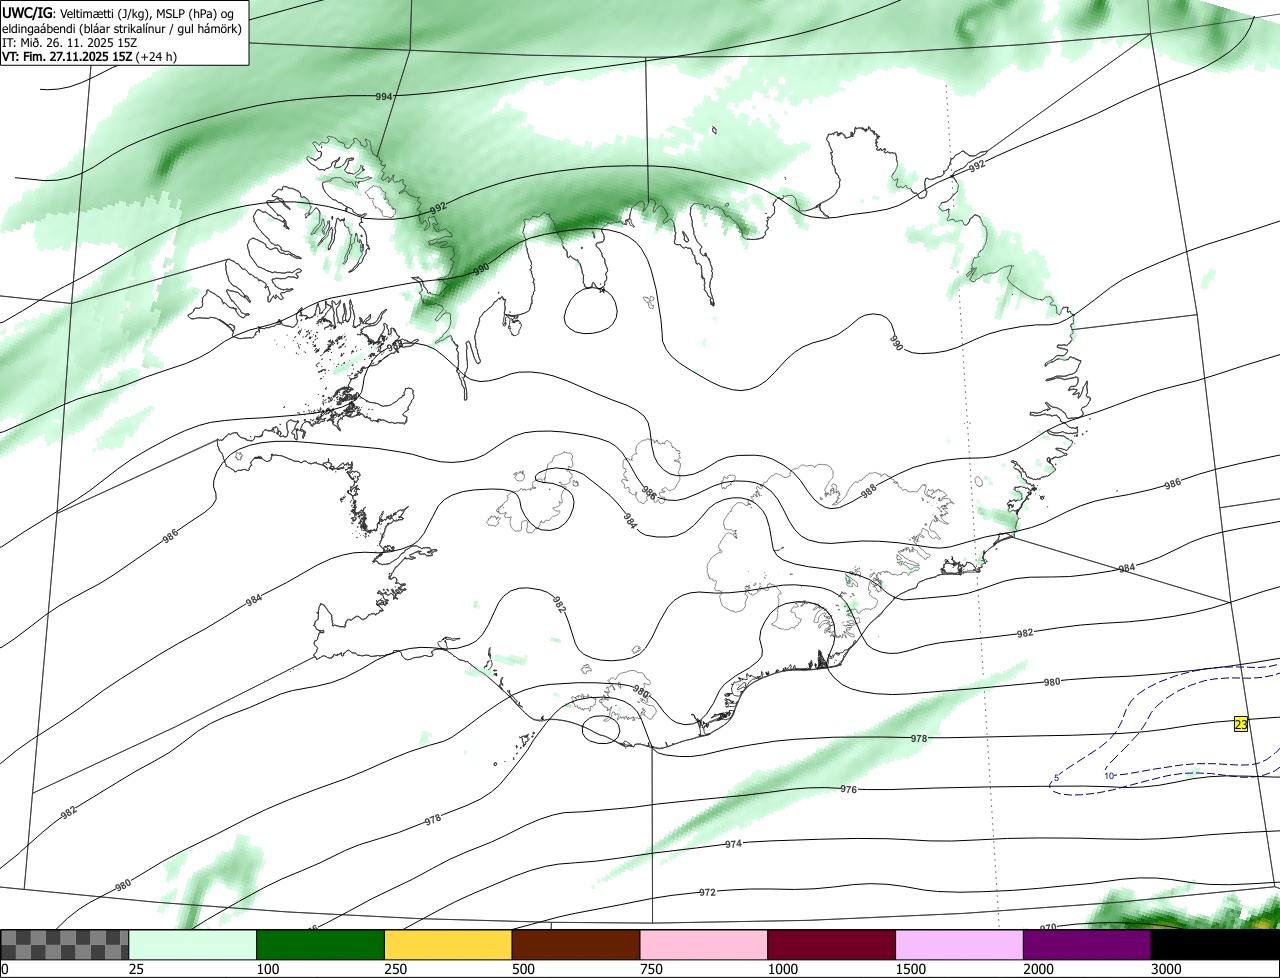Click the legend tick value 250
1280x978 pixels.
tap(397, 969)
